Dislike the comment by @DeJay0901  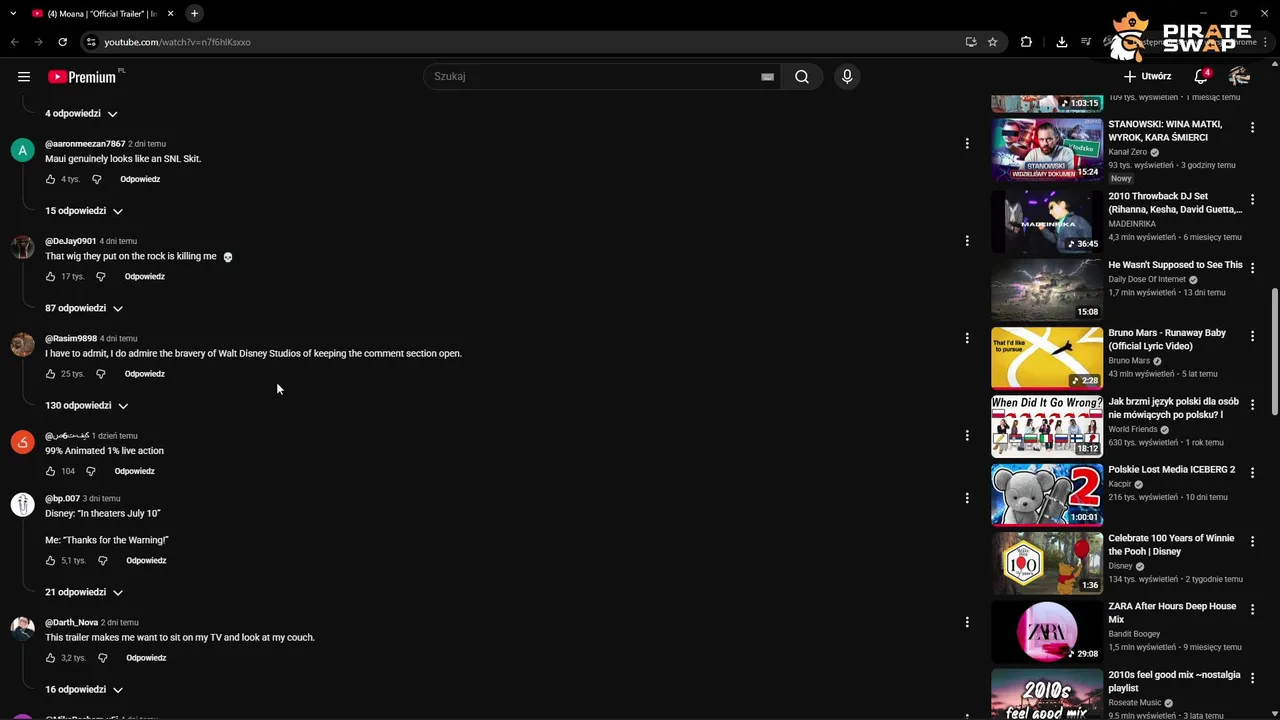[x=100, y=276]
